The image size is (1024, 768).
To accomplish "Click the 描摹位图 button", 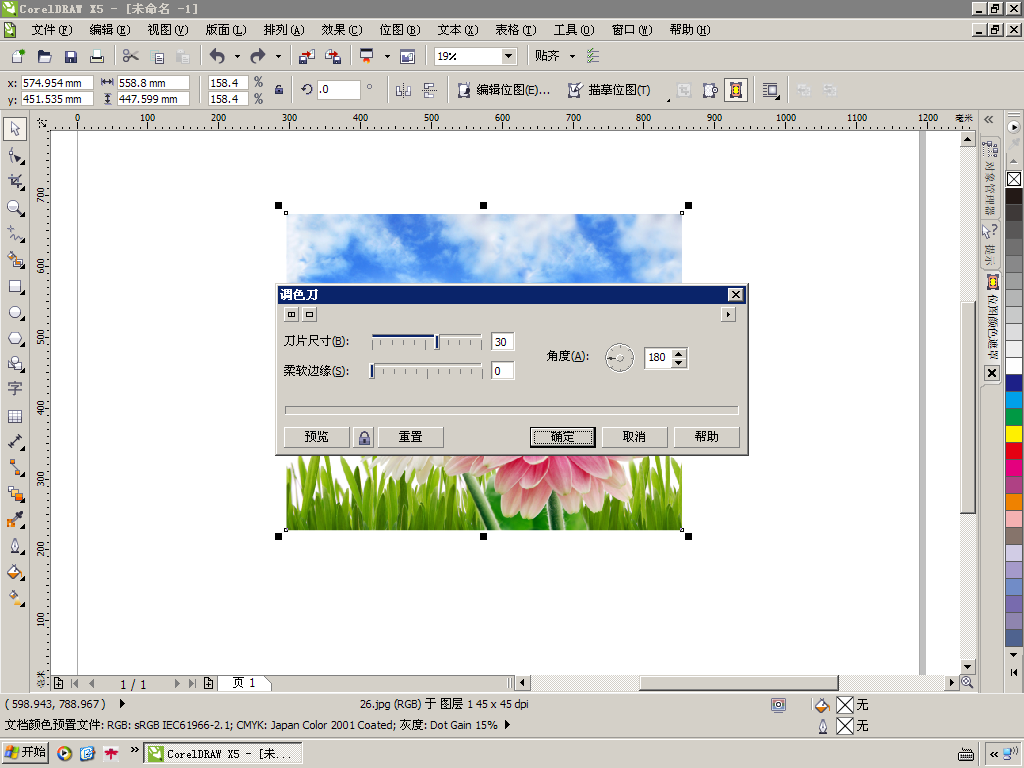I will pyautogui.click(x=609, y=90).
